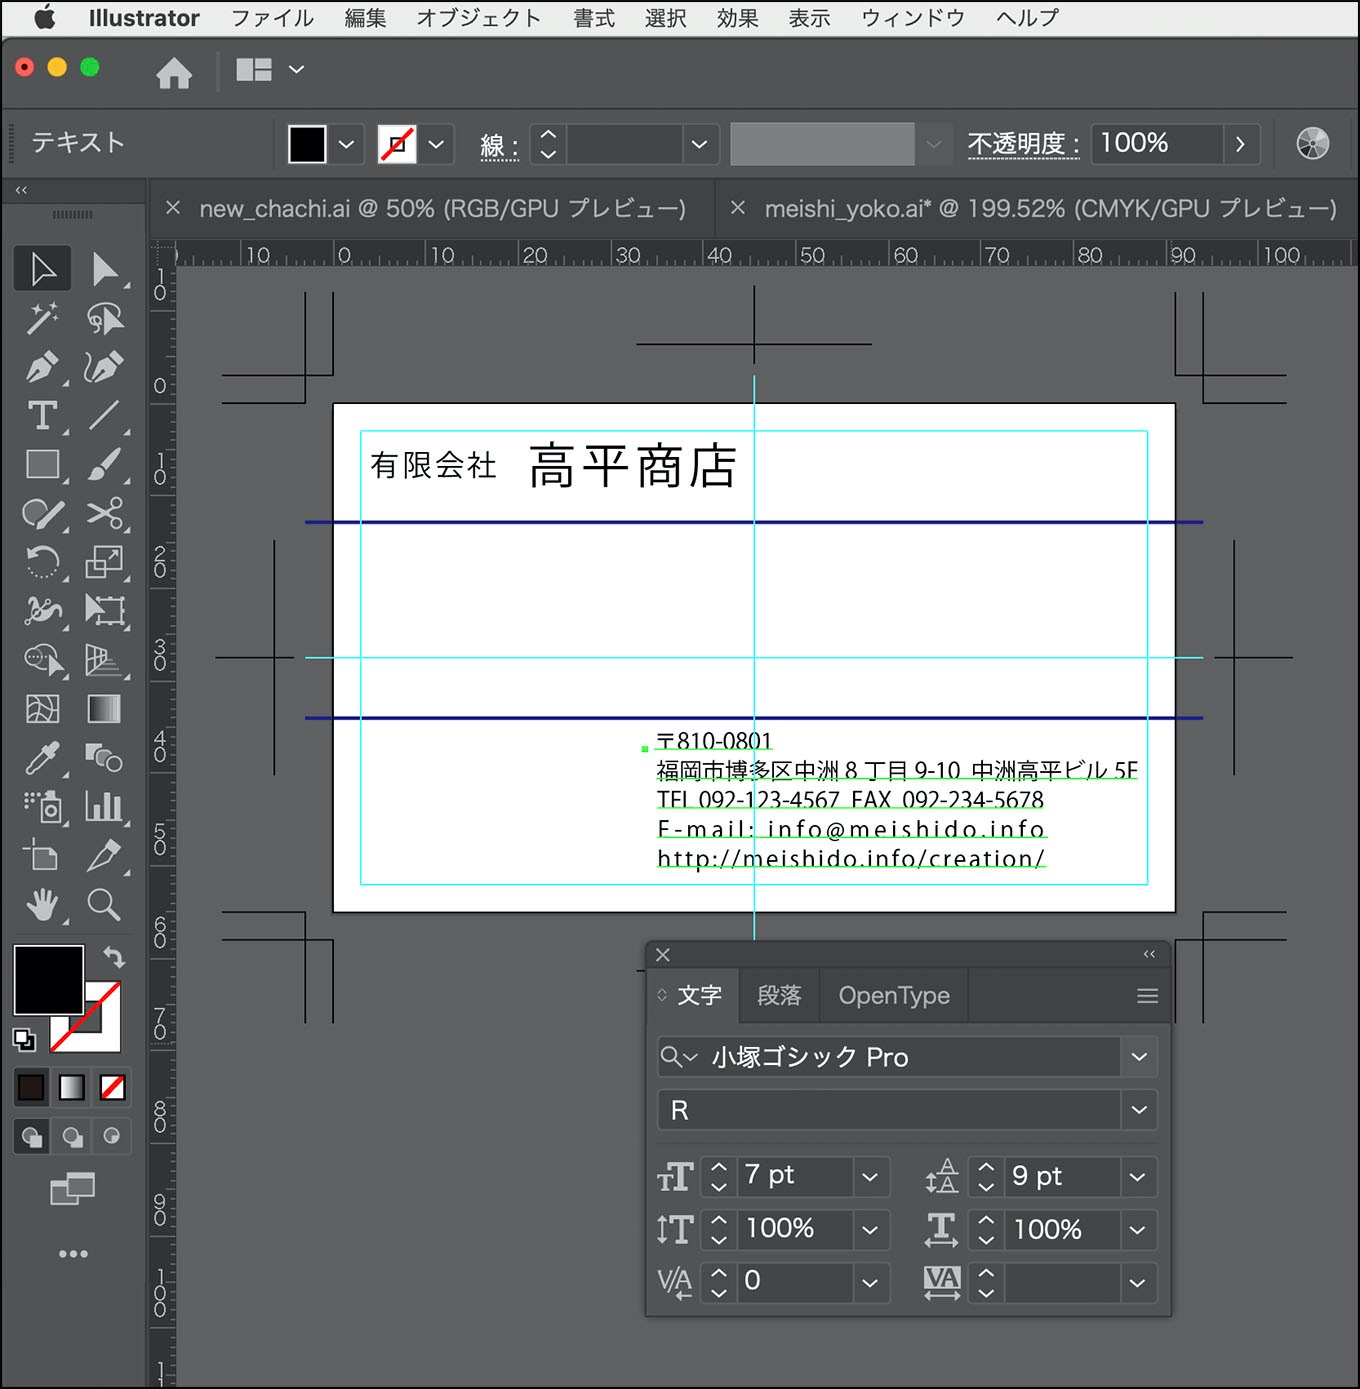Select the Pen tool

click(x=42, y=367)
